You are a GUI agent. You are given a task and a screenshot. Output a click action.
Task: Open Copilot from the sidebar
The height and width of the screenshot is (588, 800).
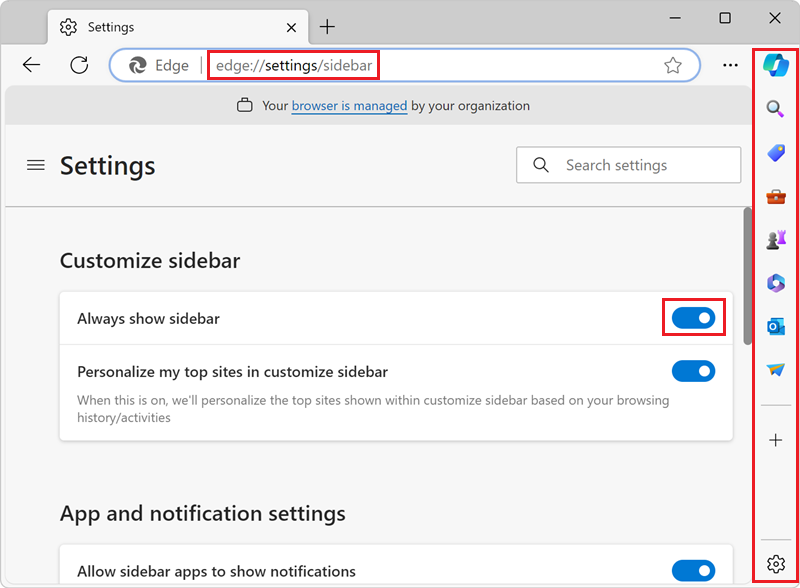[775, 62]
